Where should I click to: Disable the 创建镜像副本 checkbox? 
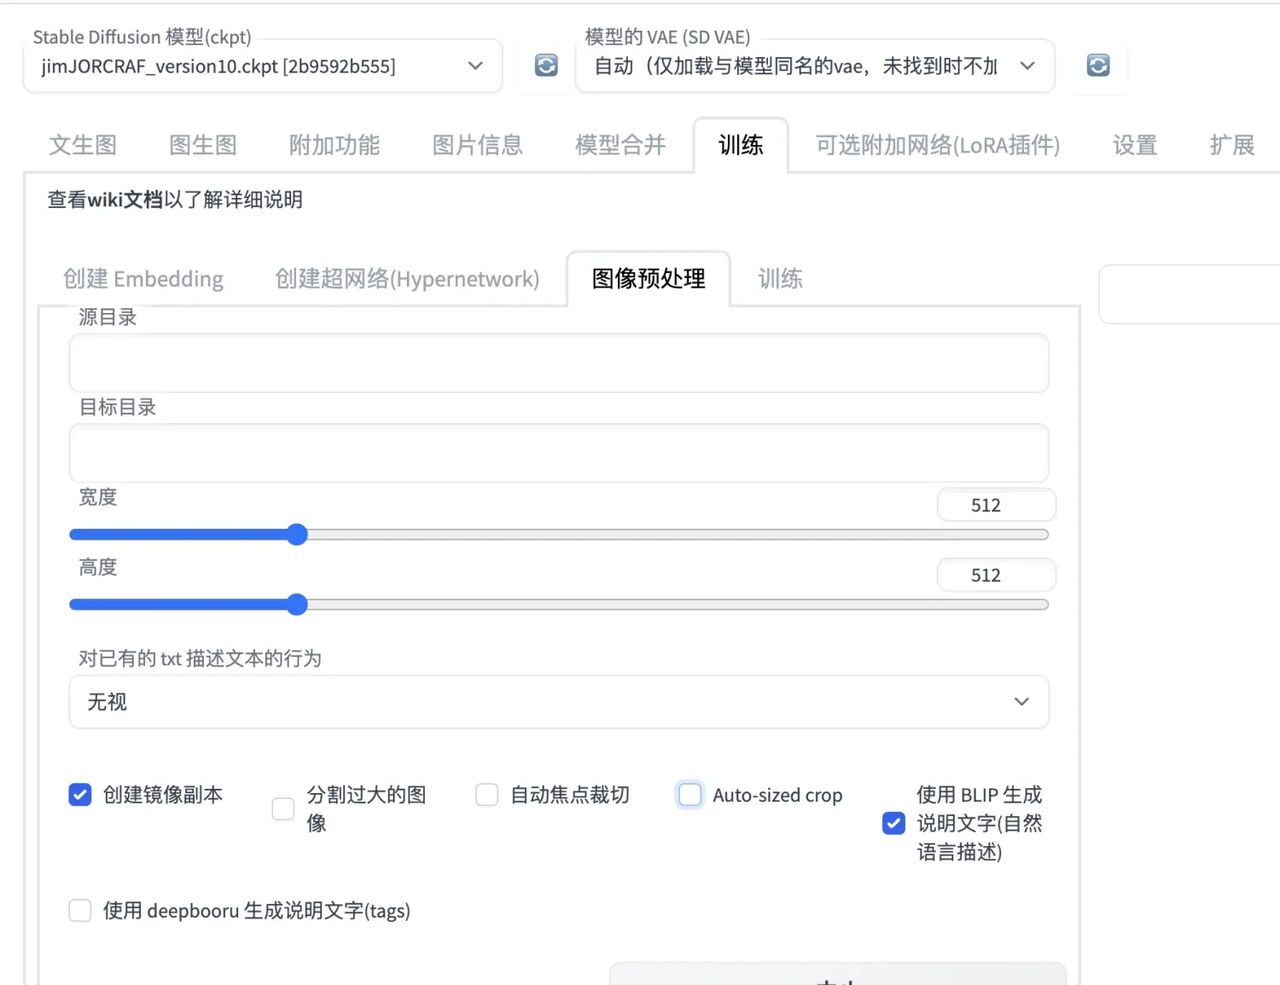pyautogui.click(x=80, y=795)
